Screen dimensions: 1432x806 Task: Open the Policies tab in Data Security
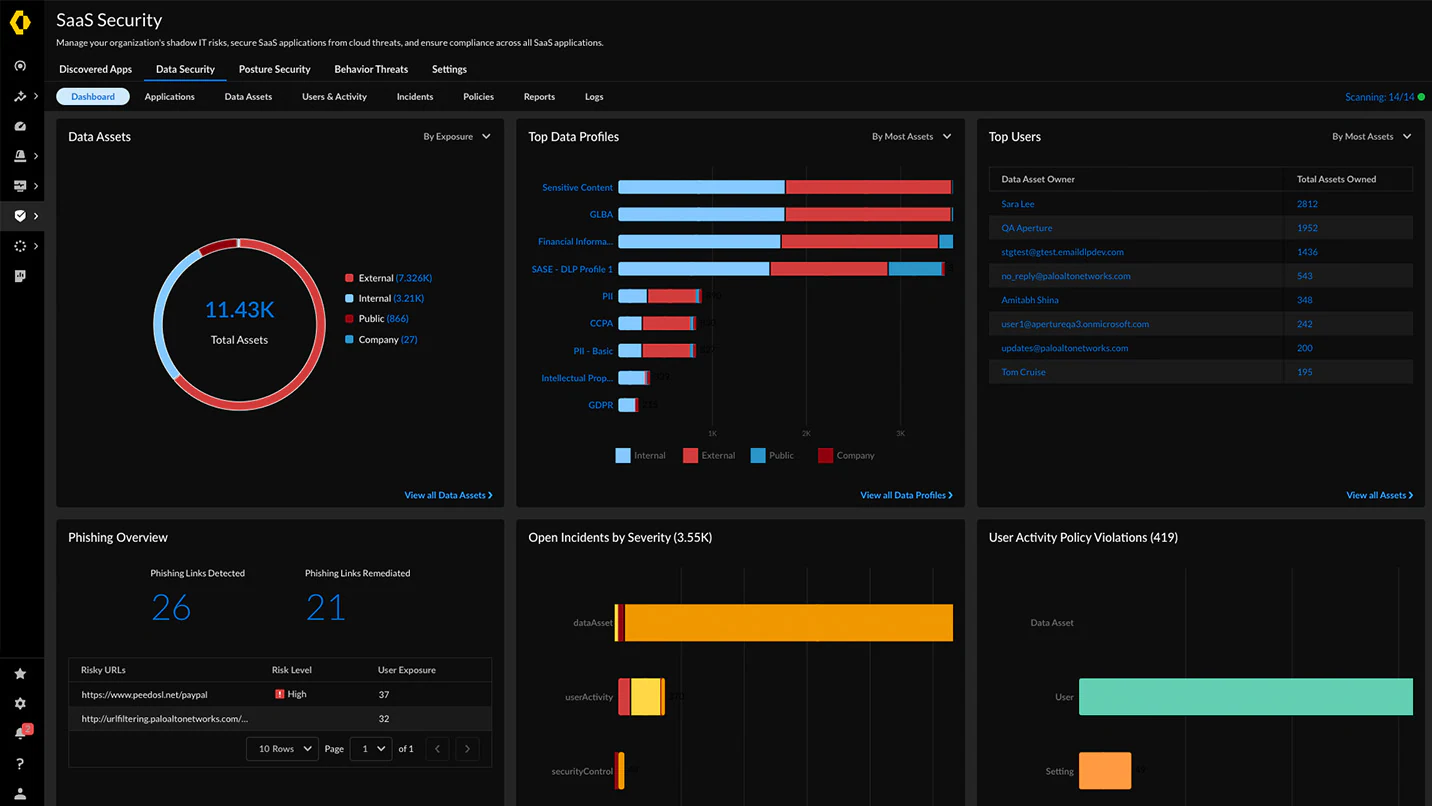pyautogui.click(x=478, y=96)
